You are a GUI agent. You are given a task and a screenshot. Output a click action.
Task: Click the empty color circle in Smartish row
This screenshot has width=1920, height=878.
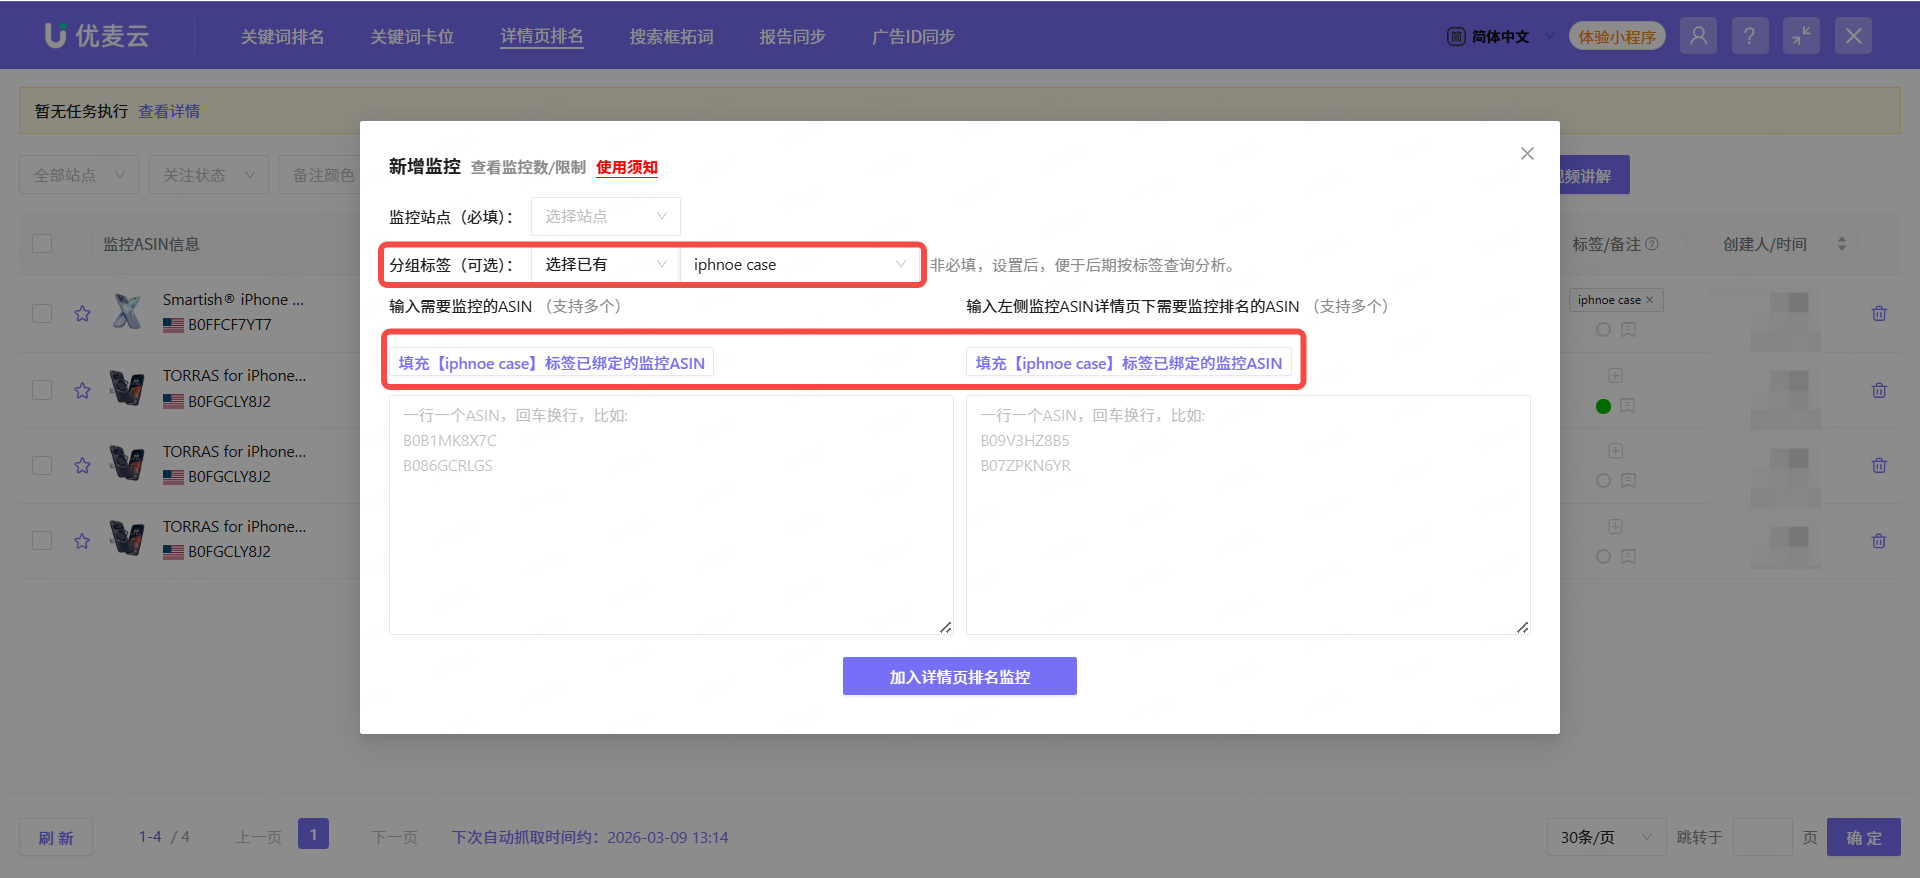(x=1604, y=330)
